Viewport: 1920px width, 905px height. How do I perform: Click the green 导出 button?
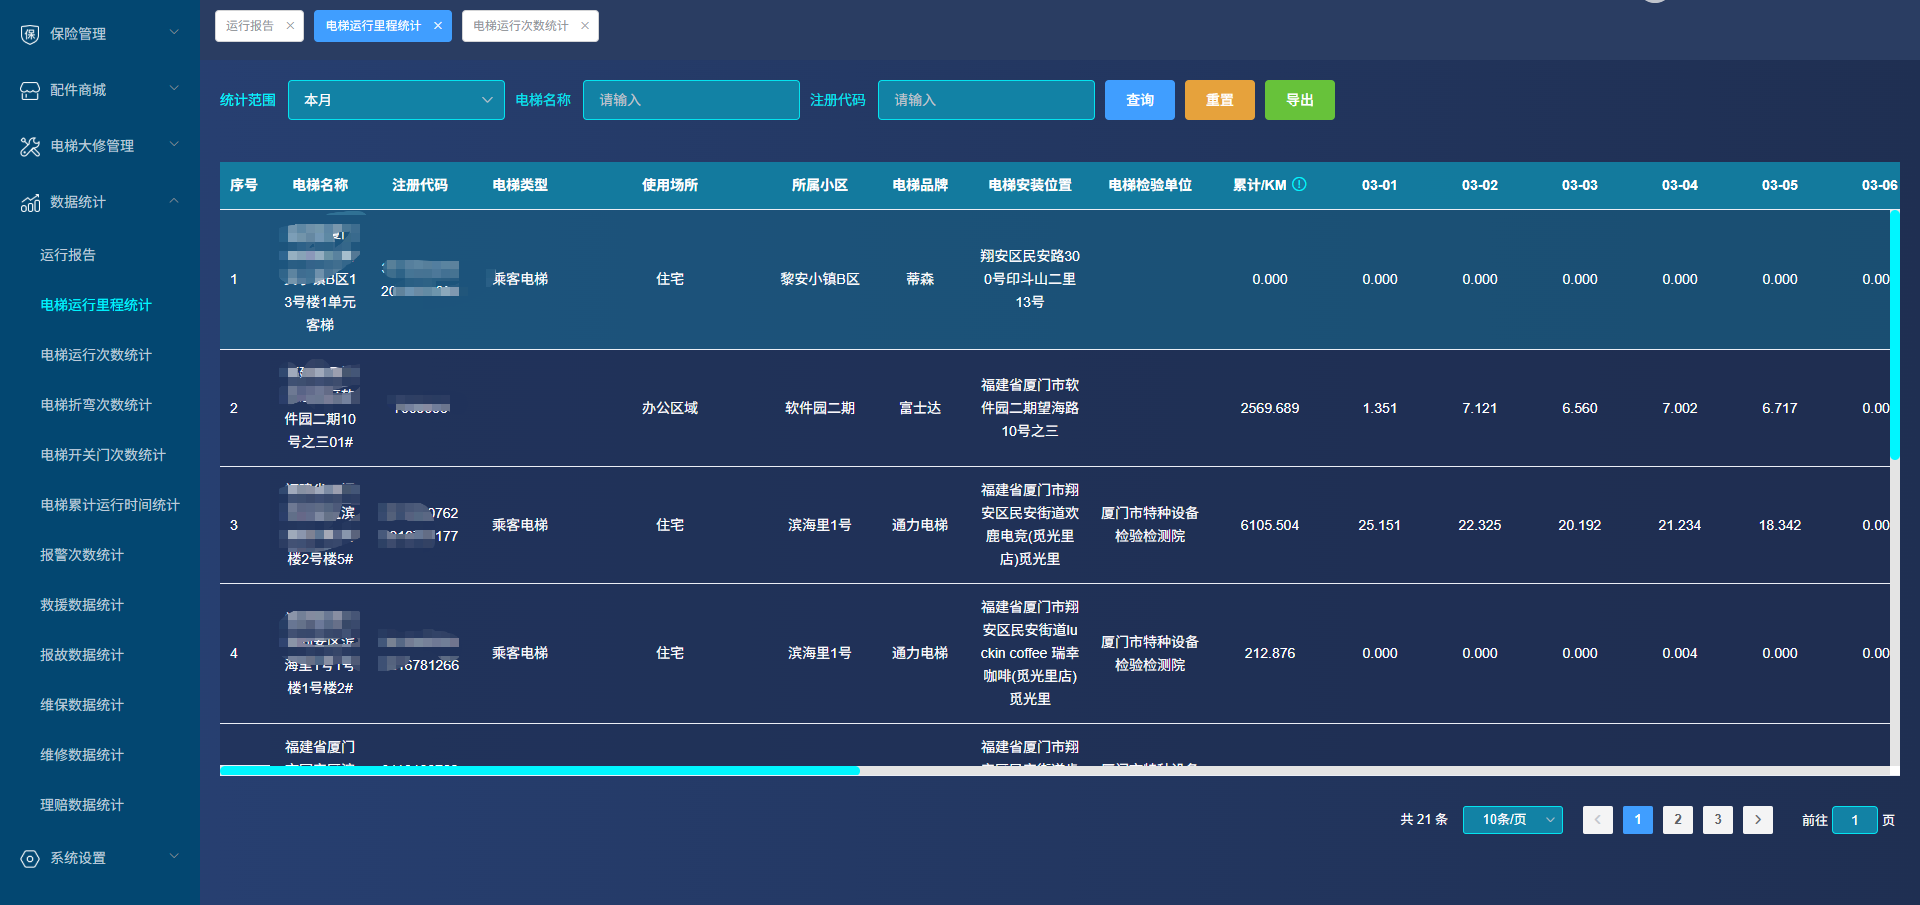[1299, 100]
